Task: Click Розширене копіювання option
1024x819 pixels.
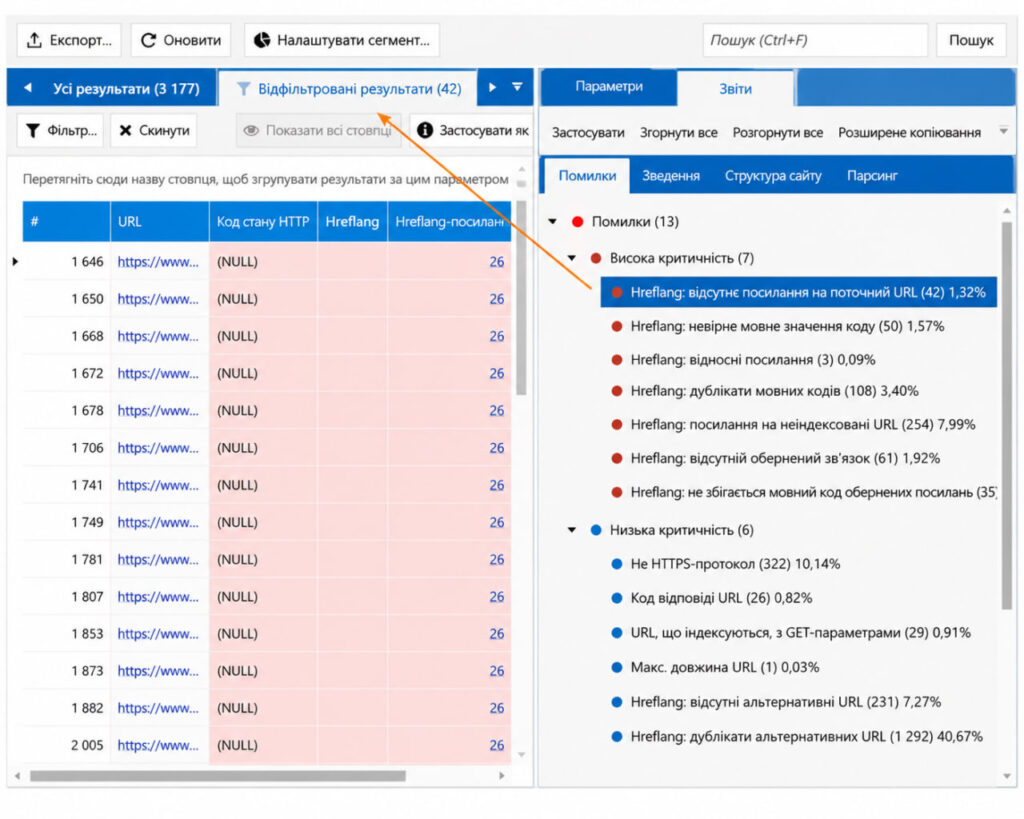Action: (x=909, y=133)
